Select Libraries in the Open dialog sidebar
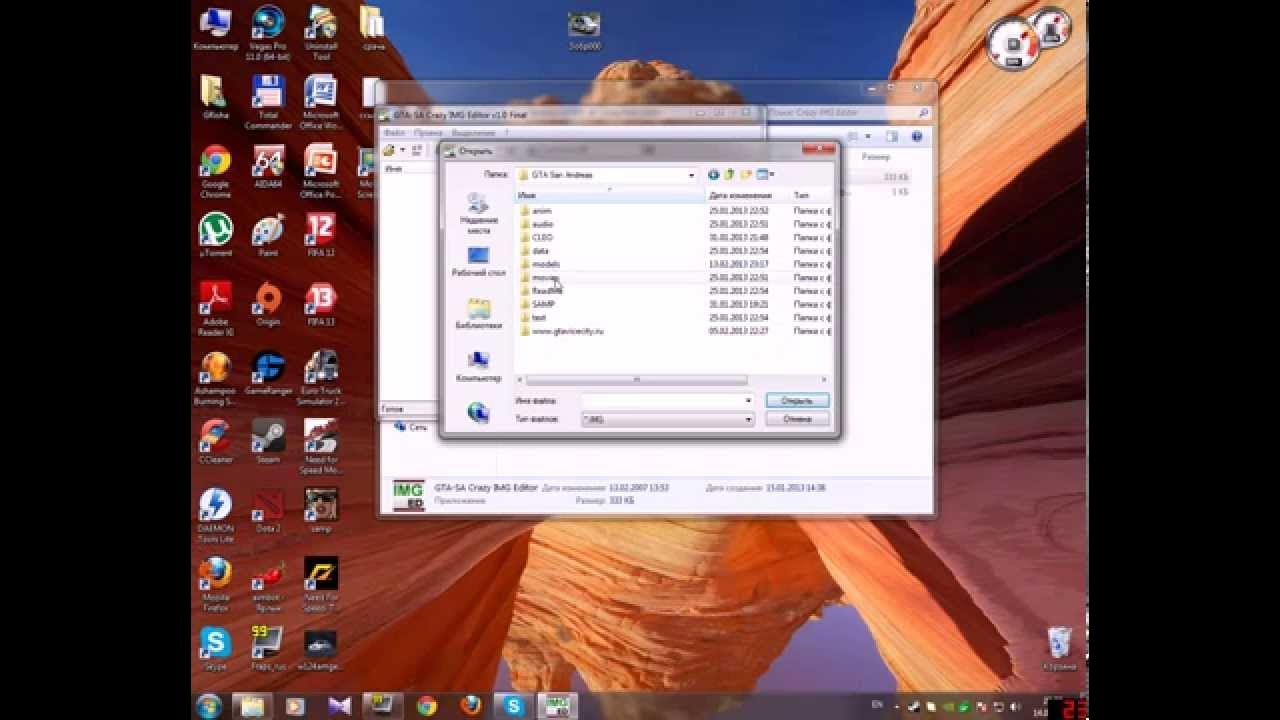Screen dimensions: 1280x720 [x=478, y=313]
